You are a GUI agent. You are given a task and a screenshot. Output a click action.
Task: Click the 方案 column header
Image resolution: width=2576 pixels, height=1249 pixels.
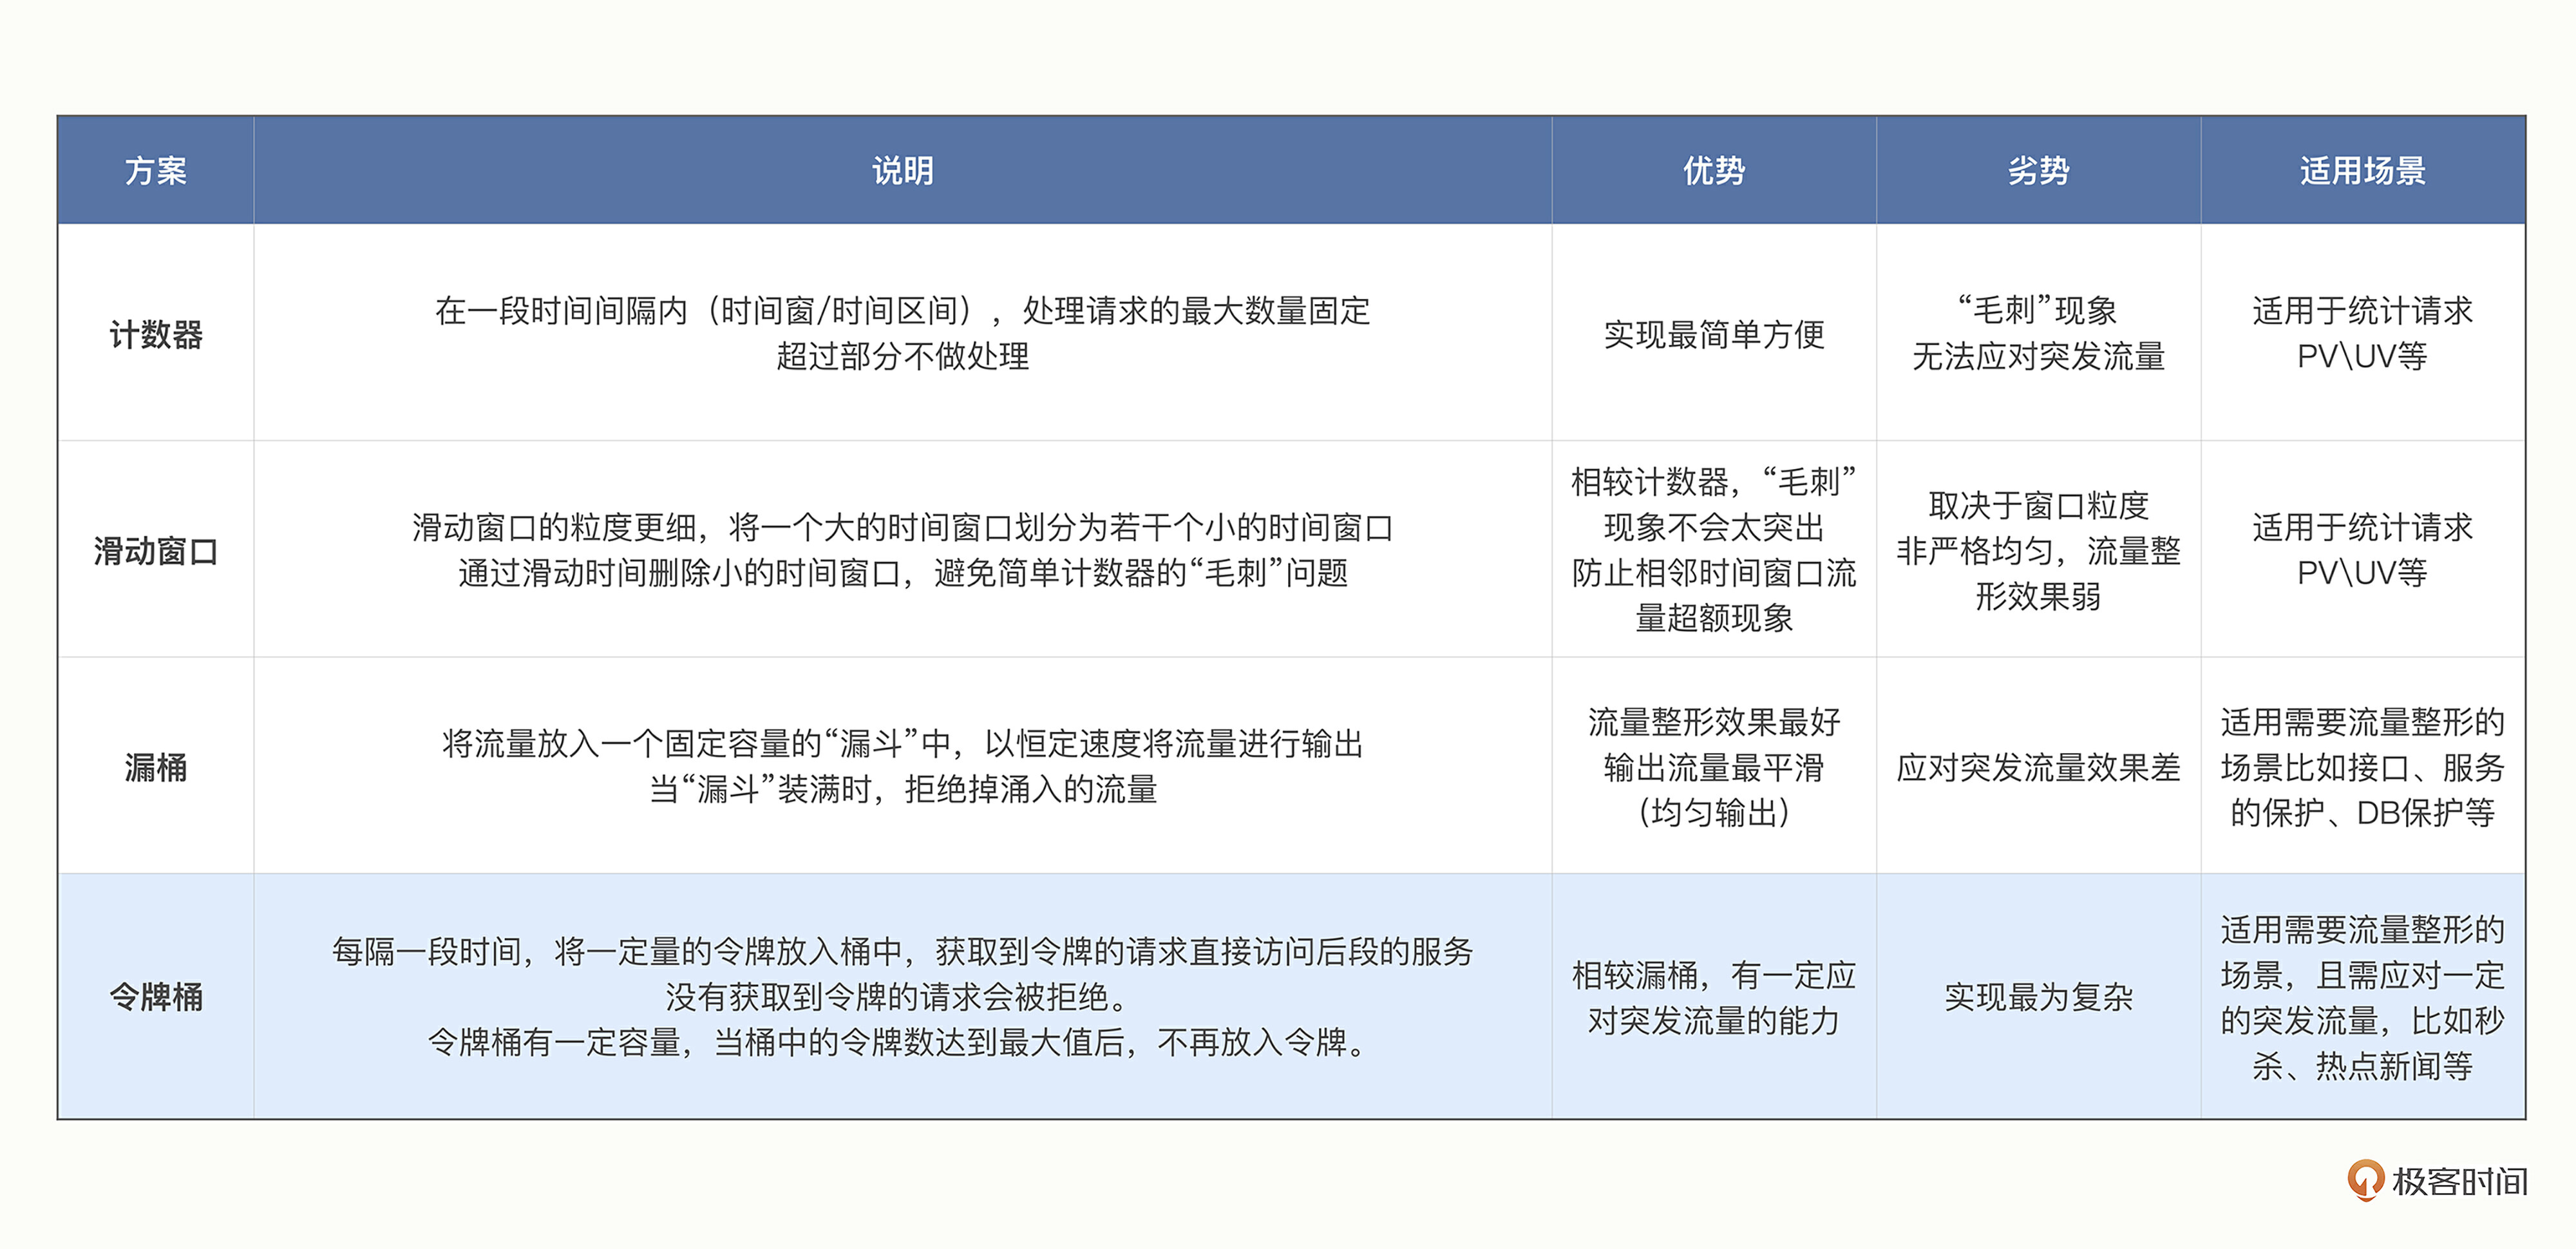(155, 170)
